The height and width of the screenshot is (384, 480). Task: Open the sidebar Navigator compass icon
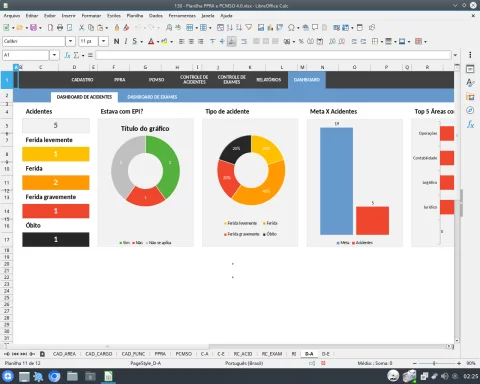(x=470, y=110)
